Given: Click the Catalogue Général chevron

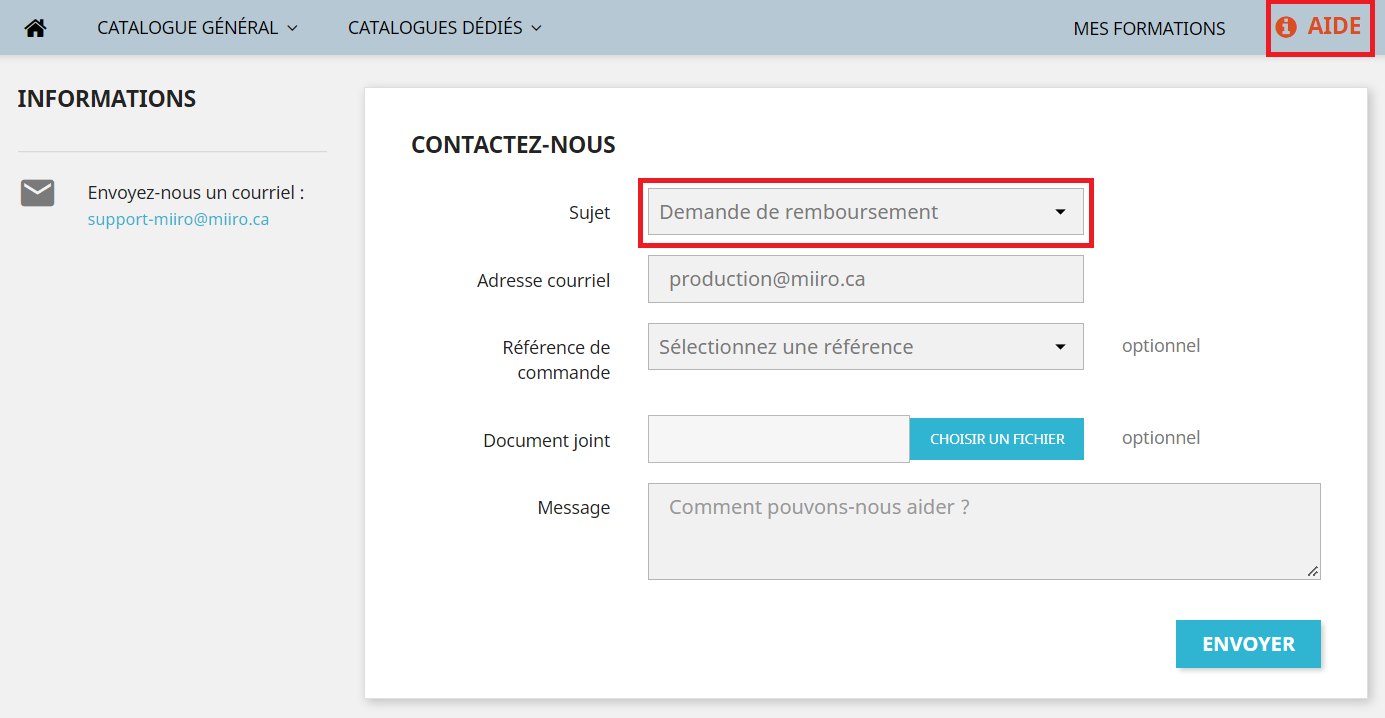Looking at the screenshot, I should click(293, 28).
